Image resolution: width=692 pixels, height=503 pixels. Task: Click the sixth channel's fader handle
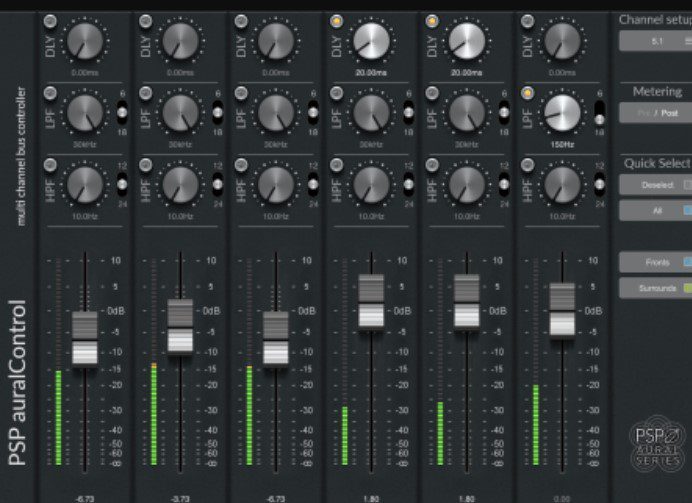click(562, 310)
